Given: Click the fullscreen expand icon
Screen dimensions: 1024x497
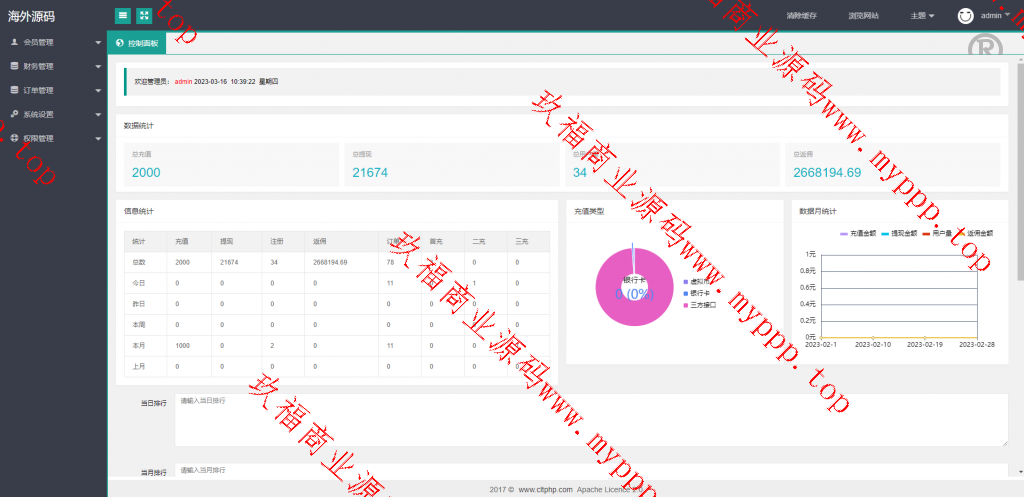Looking at the screenshot, I should pos(144,15).
